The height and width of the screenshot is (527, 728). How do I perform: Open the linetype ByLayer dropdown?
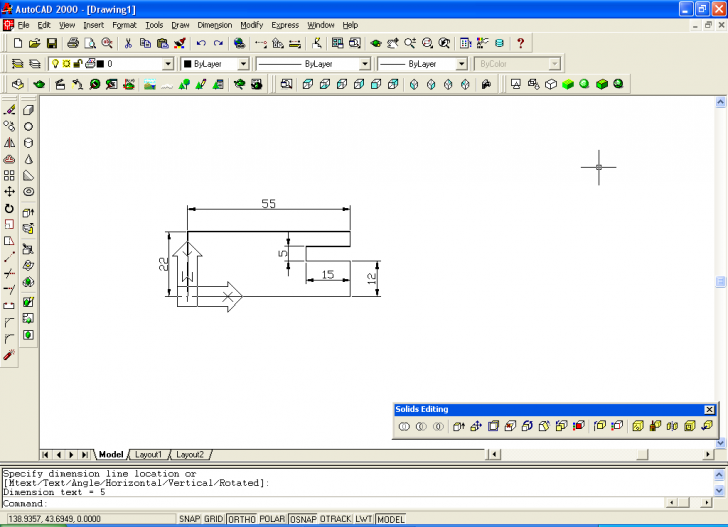tap(365, 64)
